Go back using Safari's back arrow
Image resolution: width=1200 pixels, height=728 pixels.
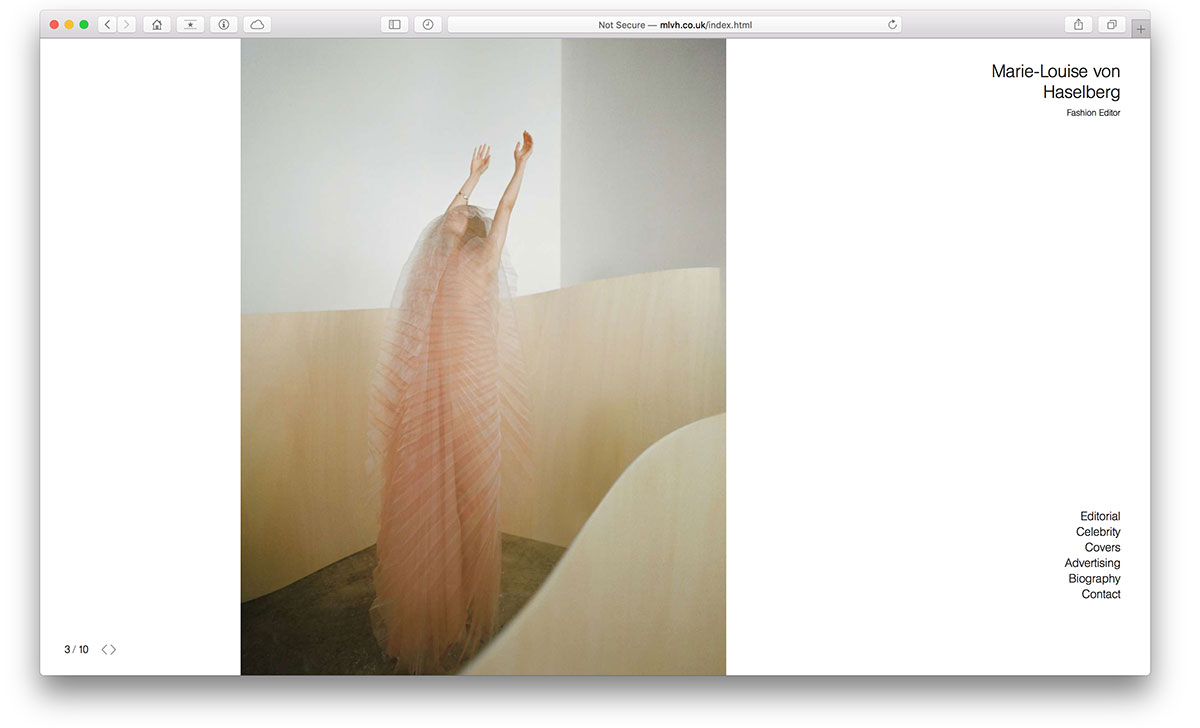[107, 24]
